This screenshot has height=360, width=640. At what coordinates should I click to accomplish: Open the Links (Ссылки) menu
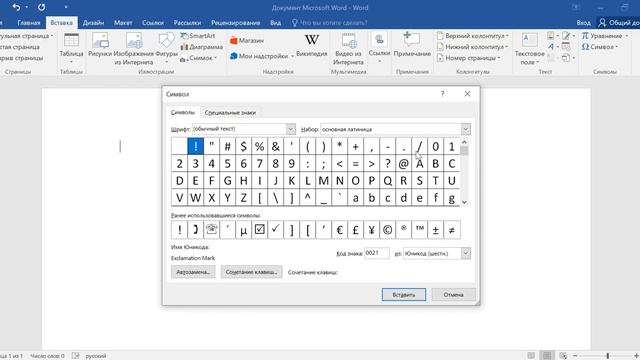click(x=379, y=48)
